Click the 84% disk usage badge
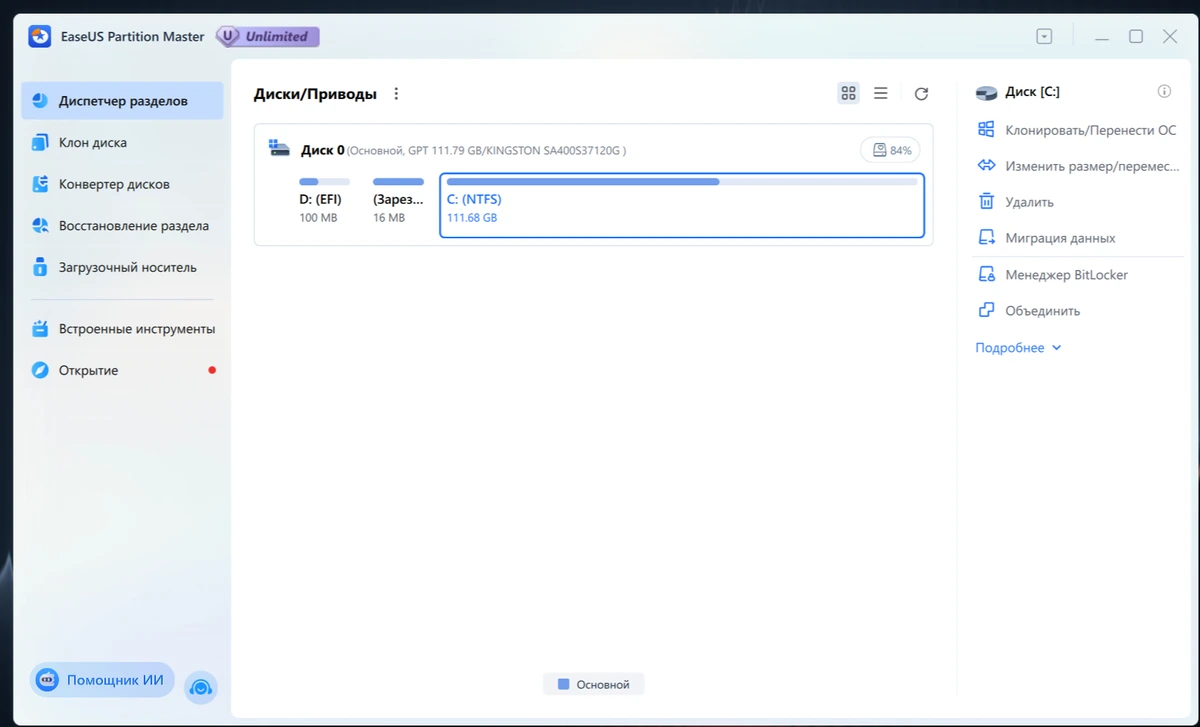 892,150
